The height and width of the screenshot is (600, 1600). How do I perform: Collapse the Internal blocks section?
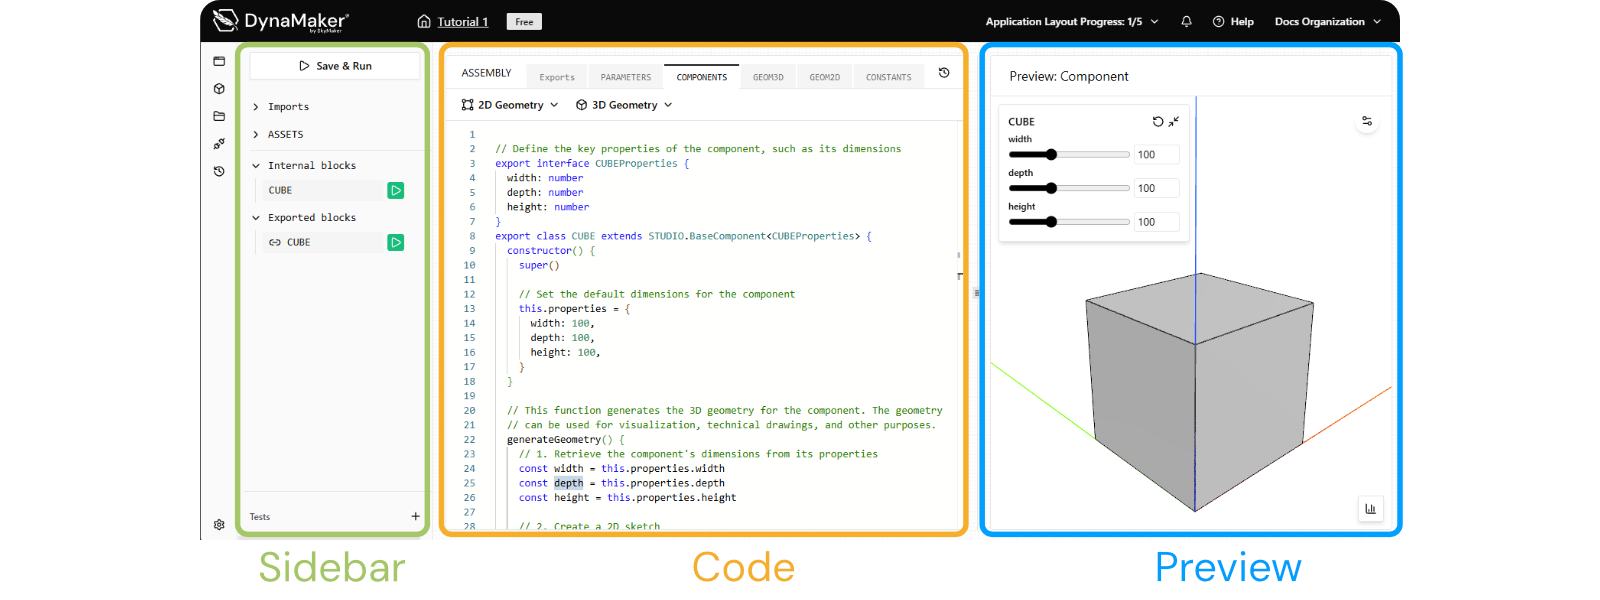pos(303,165)
